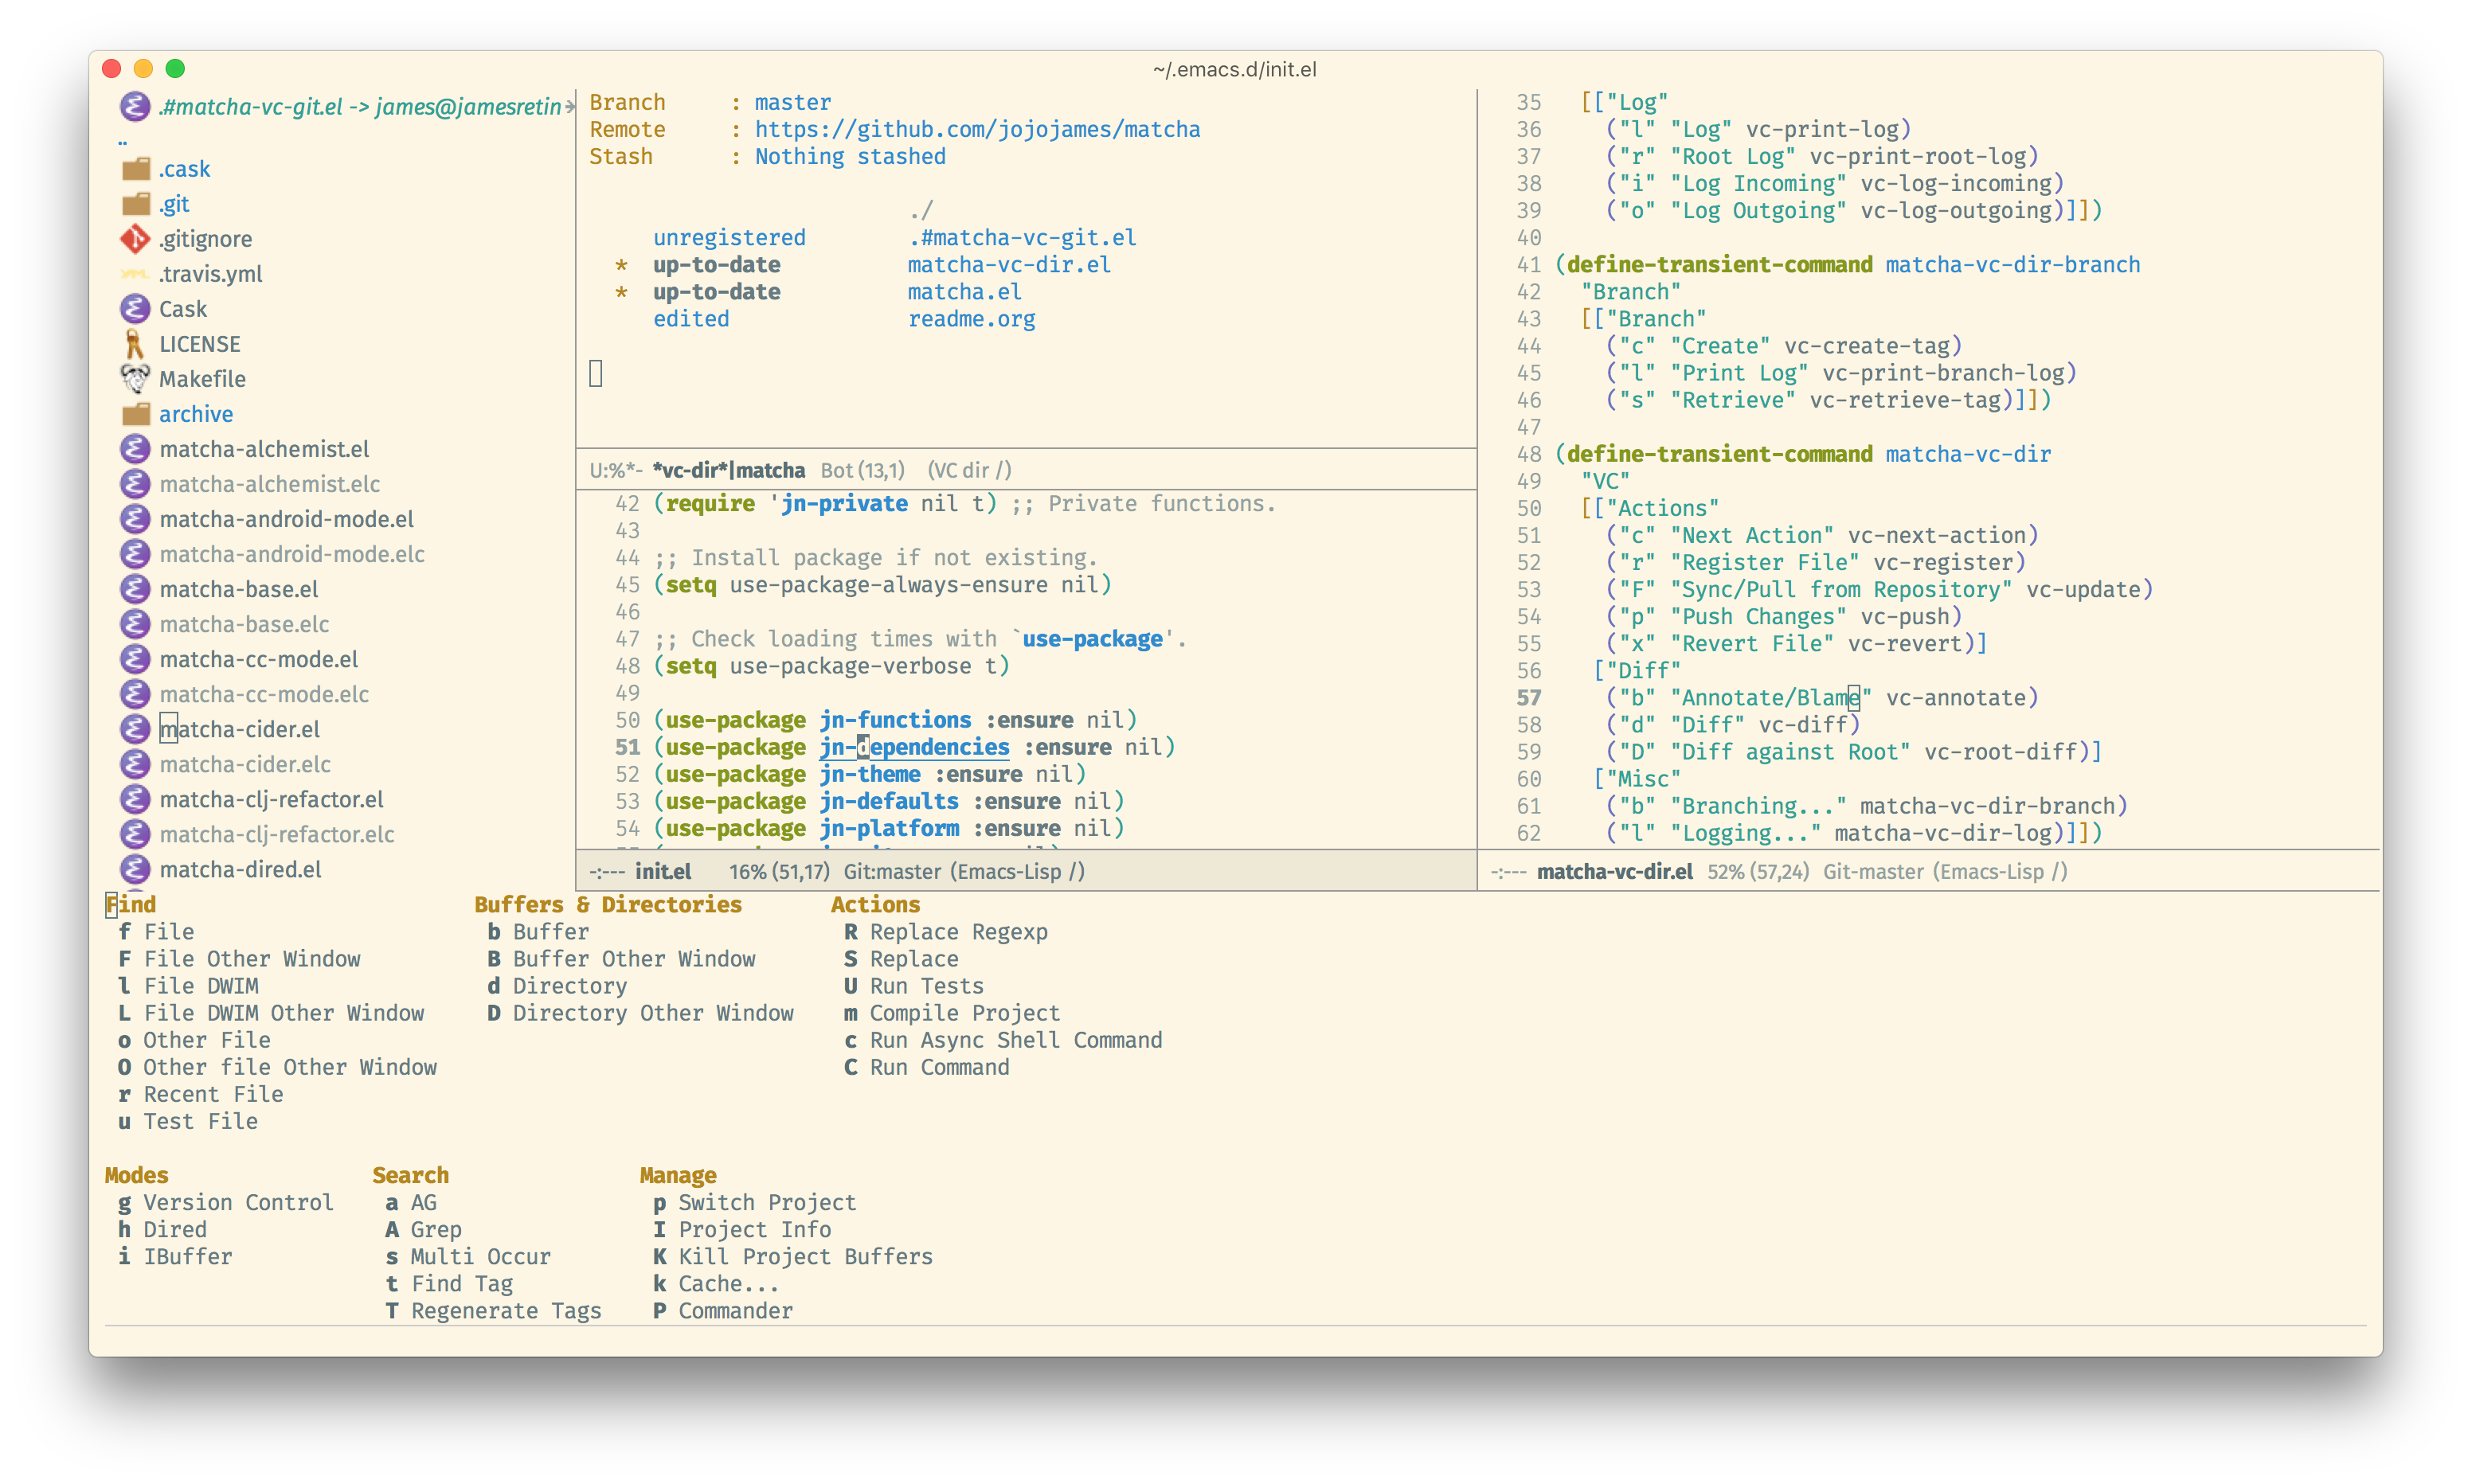The height and width of the screenshot is (1484, 2472).
Task: Click the icon beside matcha-dired.el
Action: 135,869
